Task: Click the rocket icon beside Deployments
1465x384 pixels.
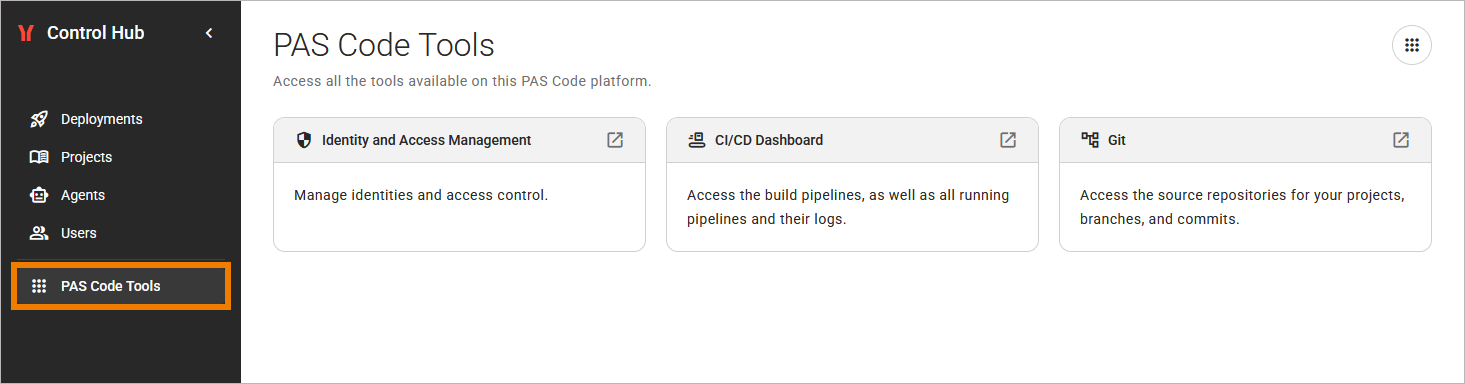Action: [x=39, y=119]
